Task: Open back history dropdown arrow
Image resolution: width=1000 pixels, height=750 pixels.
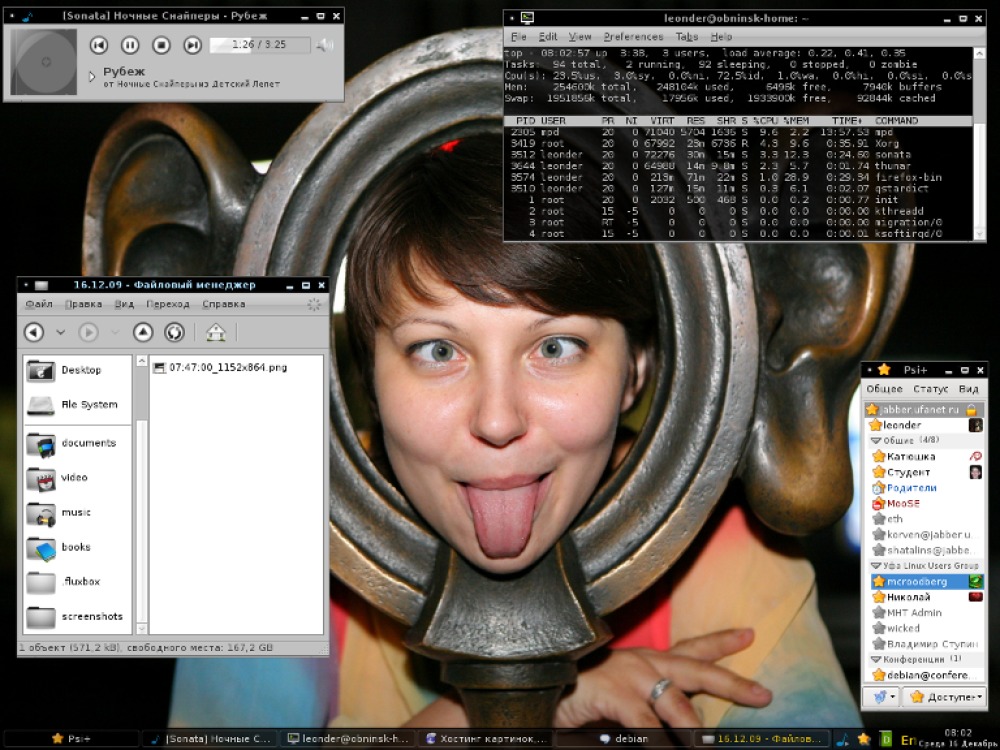Action: click(x=61, y=332)
